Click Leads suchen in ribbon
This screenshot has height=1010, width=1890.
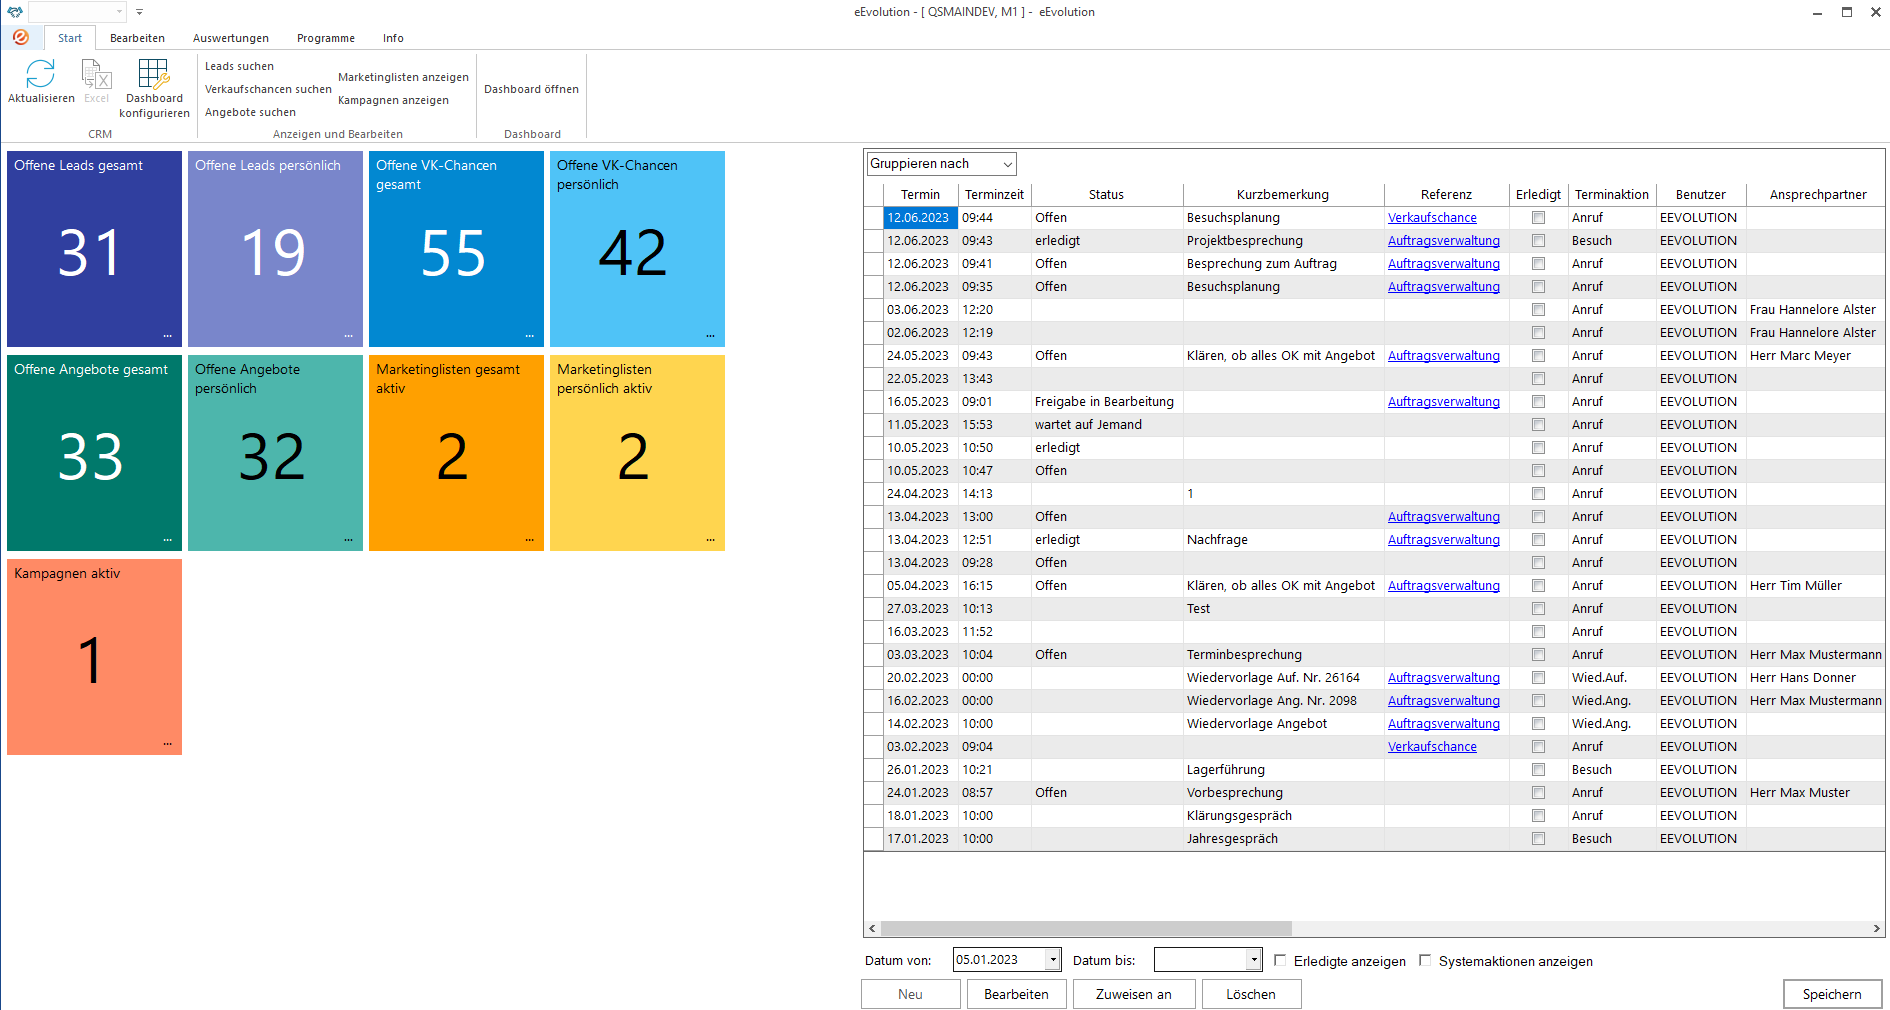coord(239,66)
